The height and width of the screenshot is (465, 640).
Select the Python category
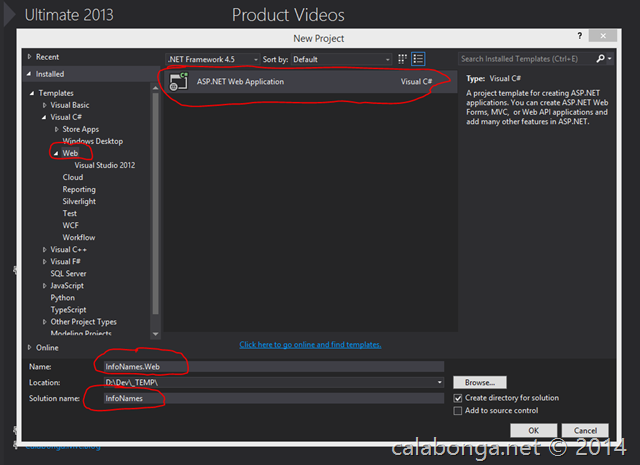coord(62,298)
